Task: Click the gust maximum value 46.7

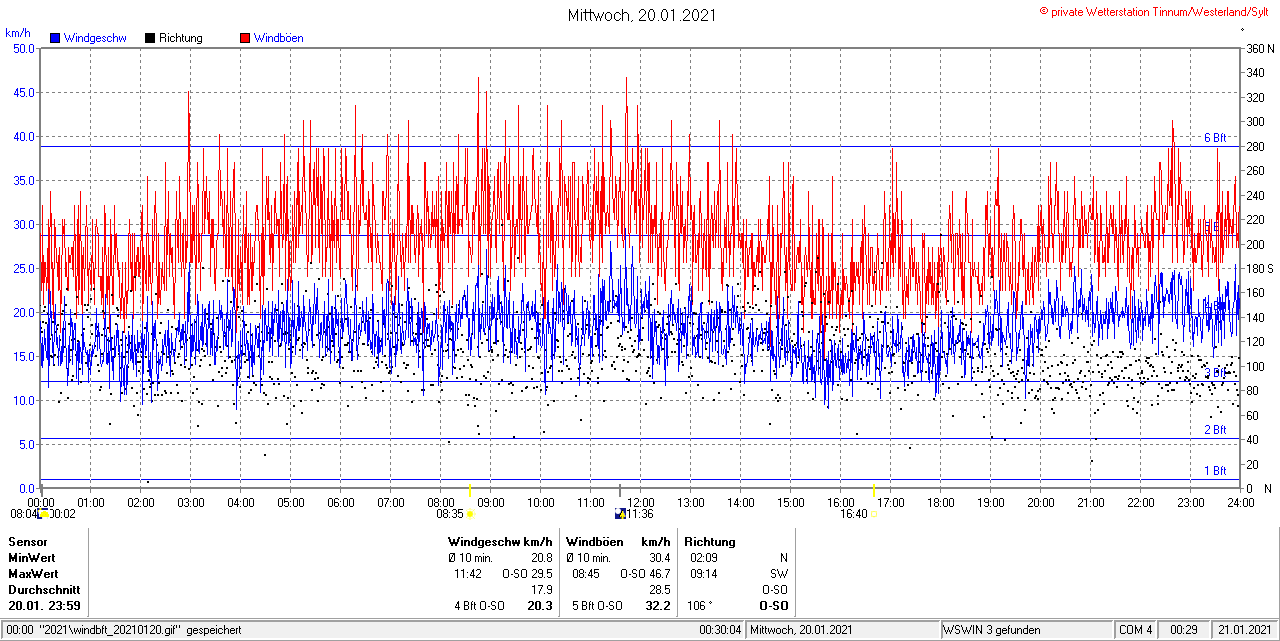Action: click(x=659, y=574)
